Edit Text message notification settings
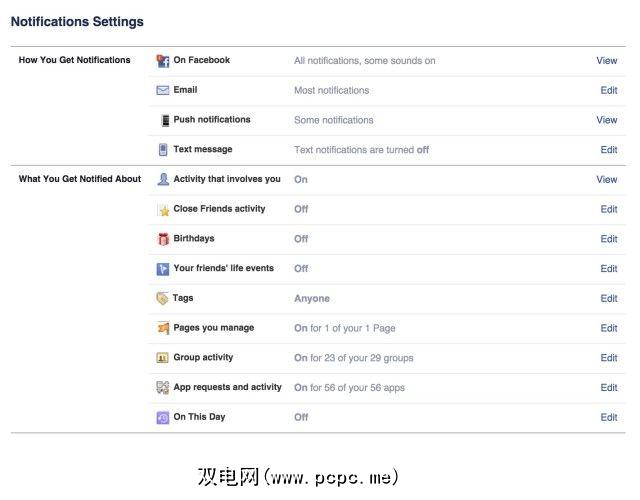Viewport: 640px width, 500px height. point(609,150)
